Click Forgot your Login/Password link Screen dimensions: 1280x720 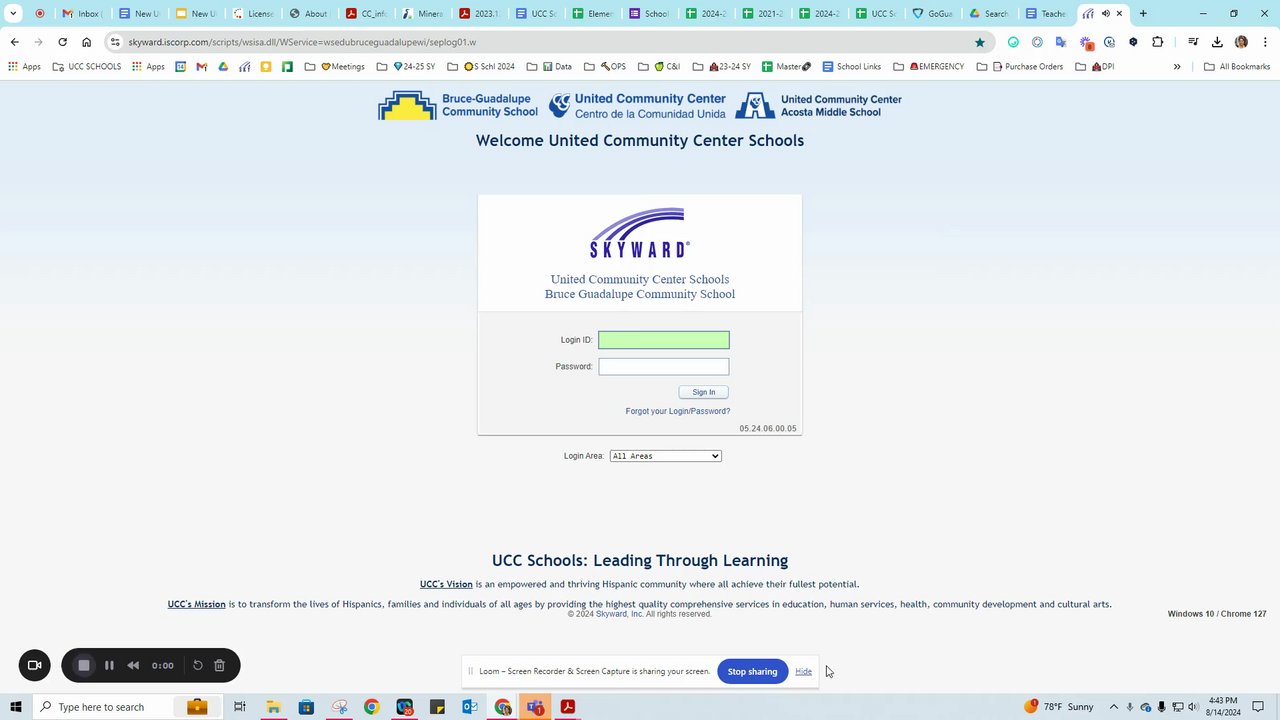point(678,411)
